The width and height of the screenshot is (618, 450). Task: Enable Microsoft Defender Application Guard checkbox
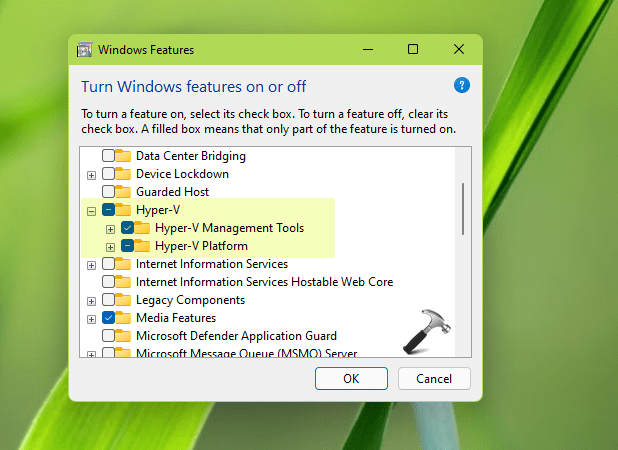click(108, 336)
